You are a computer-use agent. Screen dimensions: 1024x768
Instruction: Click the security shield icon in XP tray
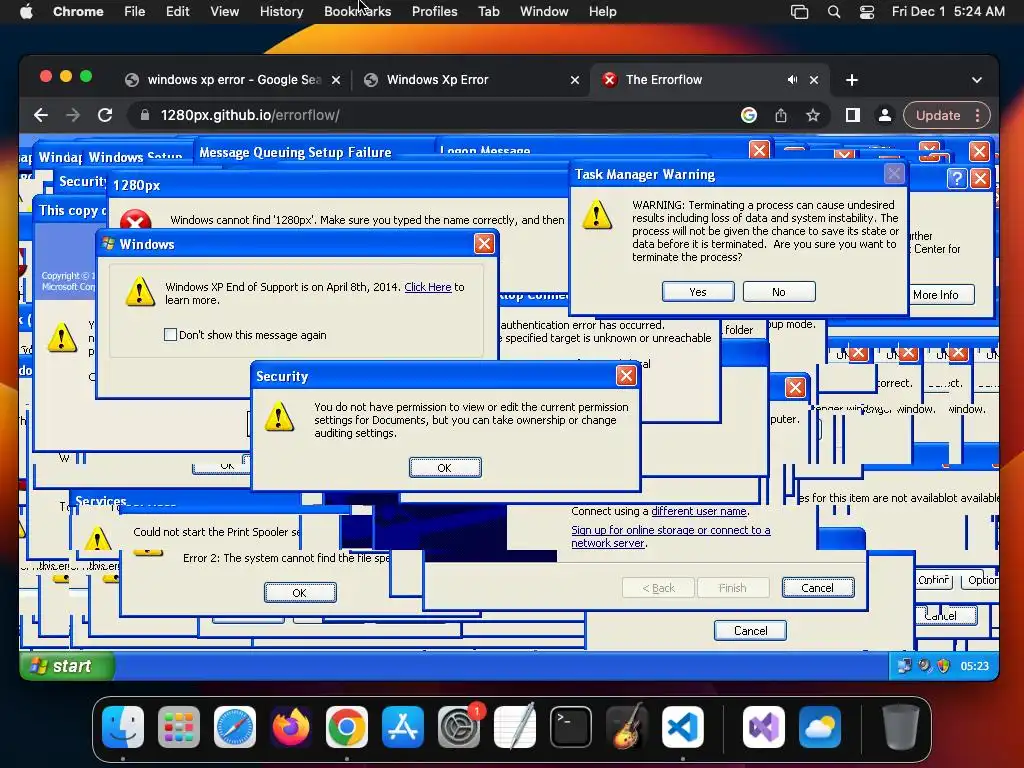coord(943,666)
